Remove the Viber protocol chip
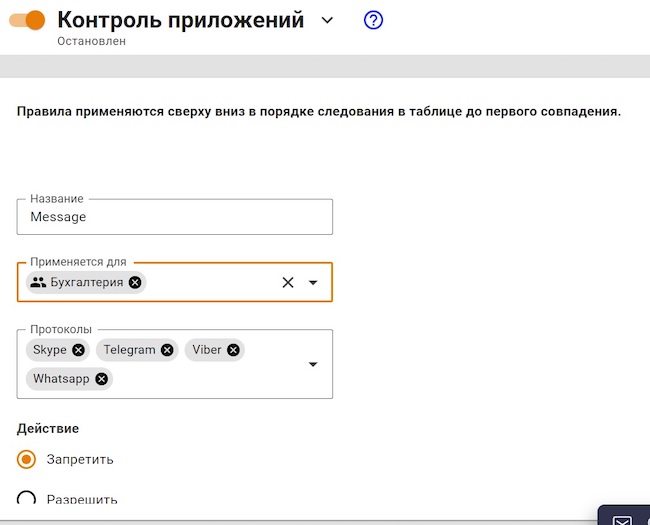Image resolution: width=650 pixels, height=525 pixels. coord(233,350)
